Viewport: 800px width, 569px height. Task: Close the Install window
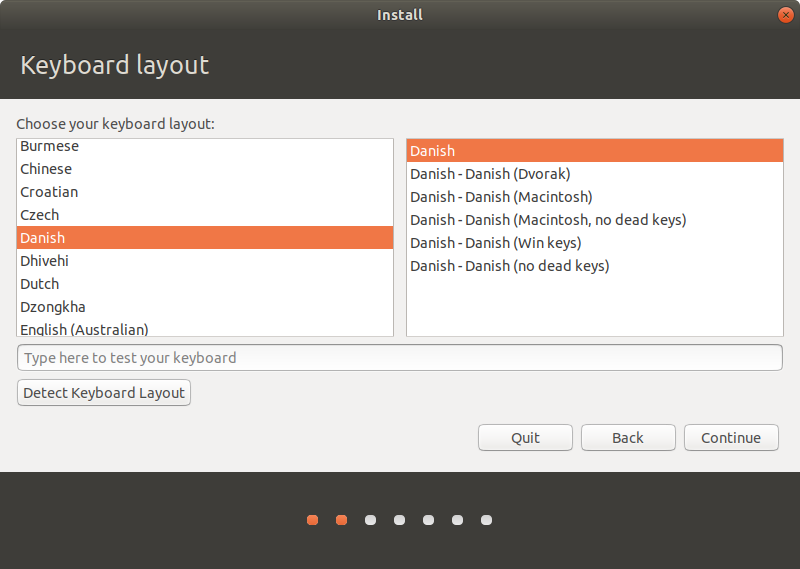(786, 15)
